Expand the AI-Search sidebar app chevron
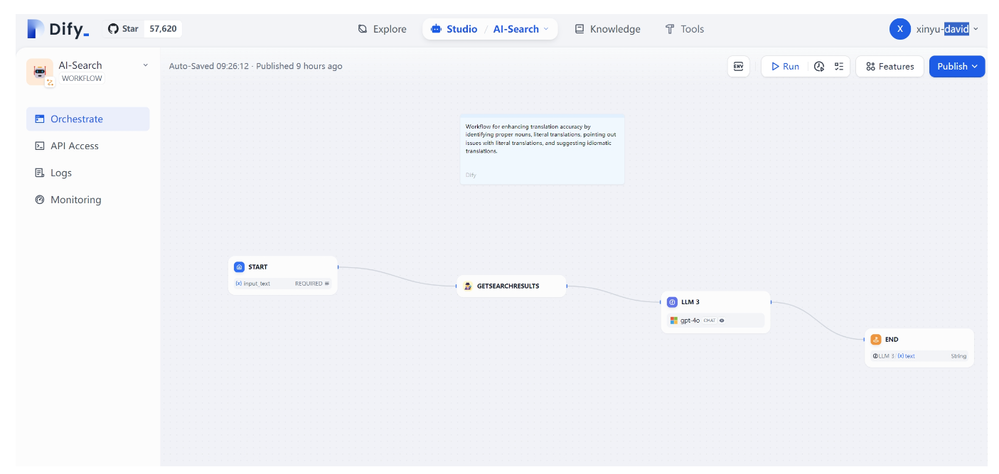 [145, 65]
